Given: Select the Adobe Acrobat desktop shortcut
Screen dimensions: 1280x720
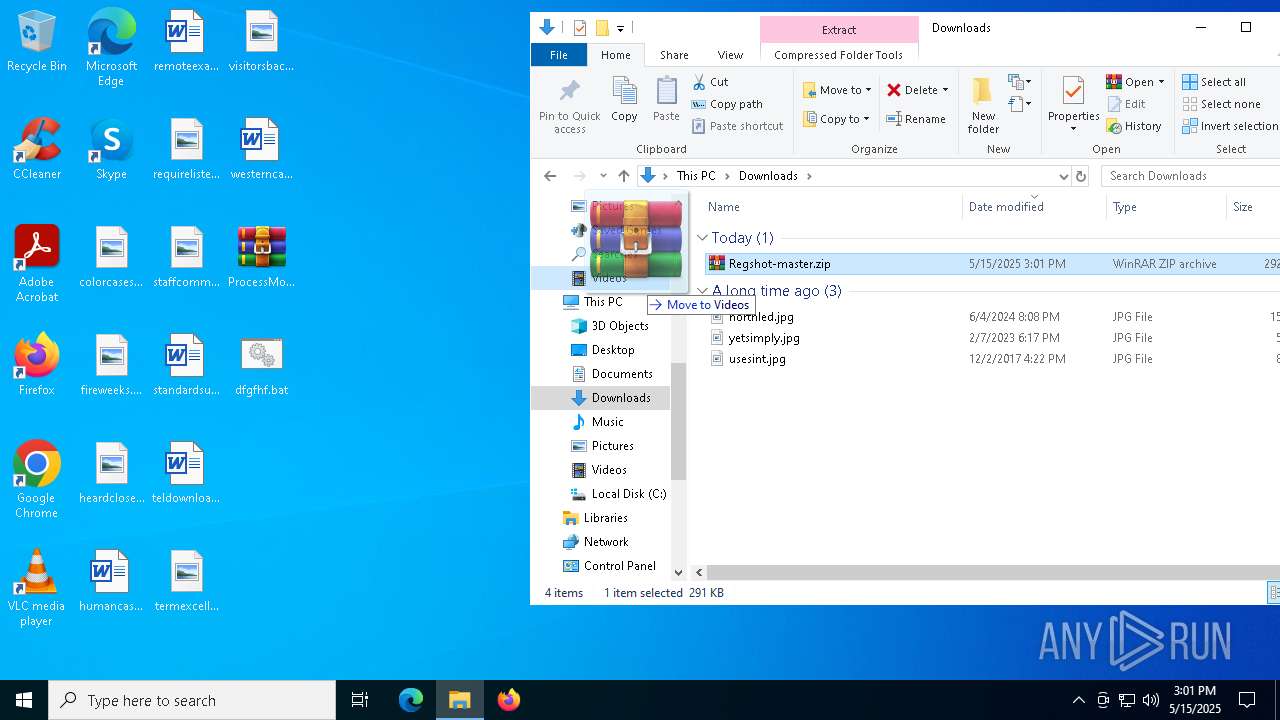Looking at the screenshot, I should [37, 263].
